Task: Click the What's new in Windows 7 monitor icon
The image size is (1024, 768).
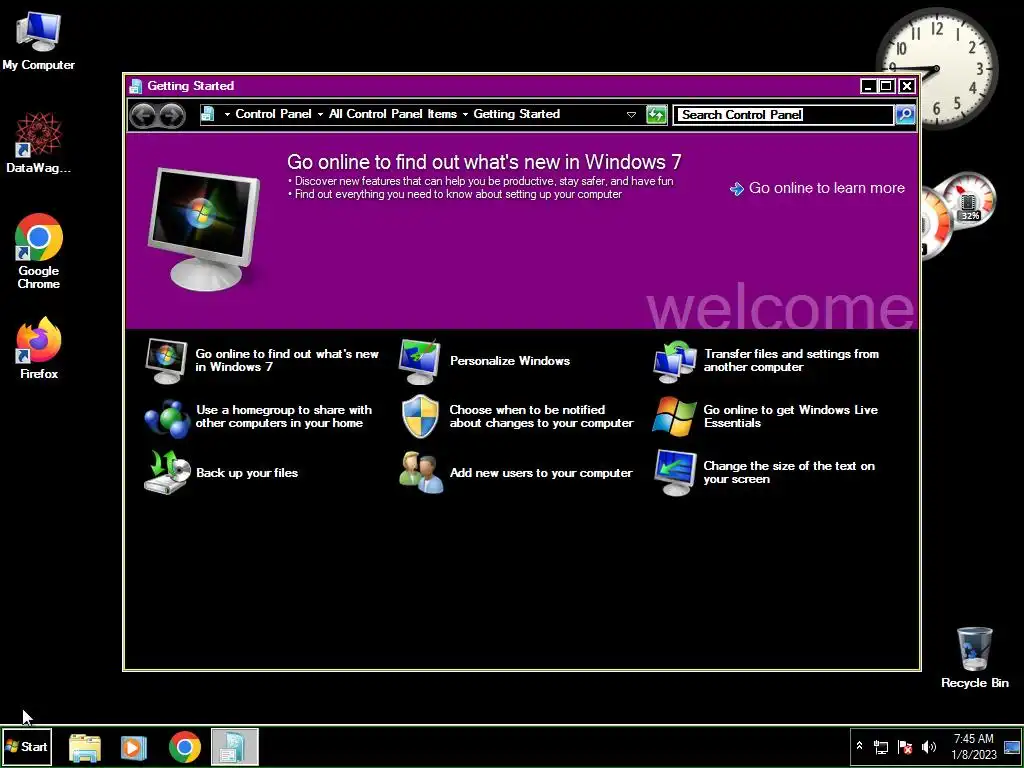Action: 166,360
